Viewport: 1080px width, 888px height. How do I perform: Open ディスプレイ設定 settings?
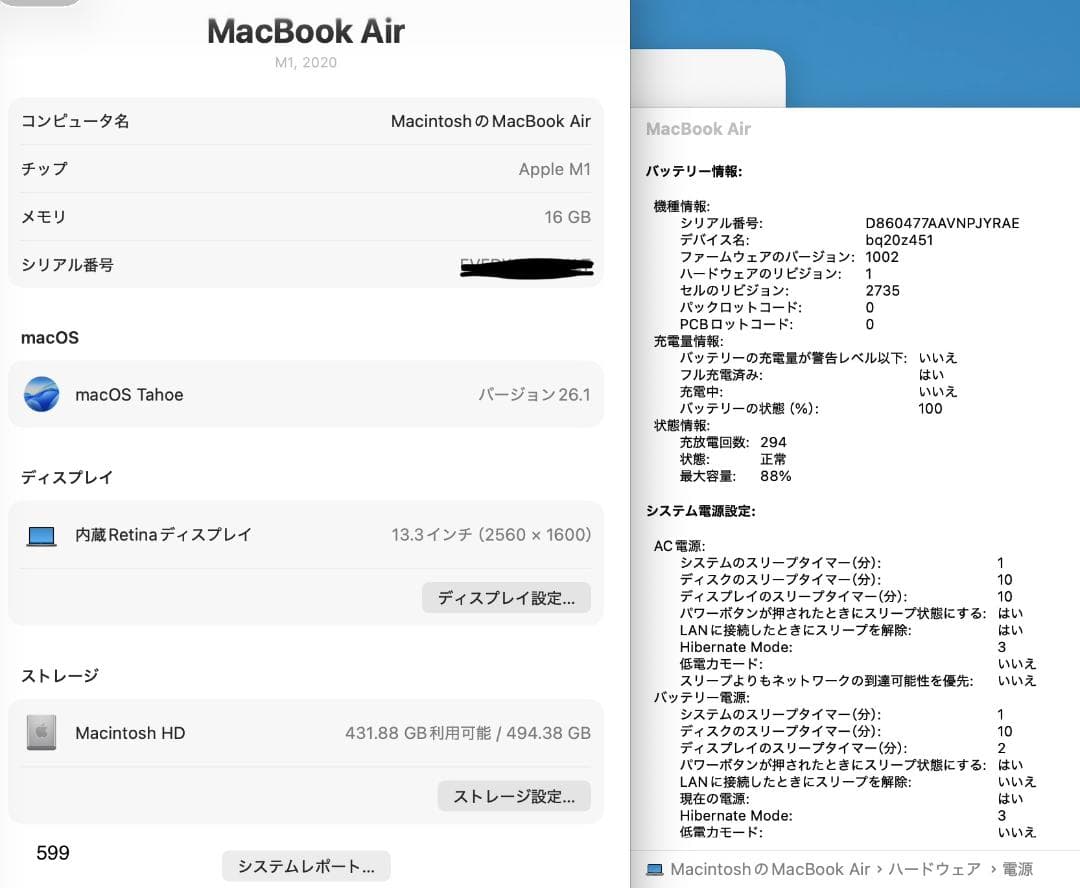pyautogui.click(x=507, y=597)
